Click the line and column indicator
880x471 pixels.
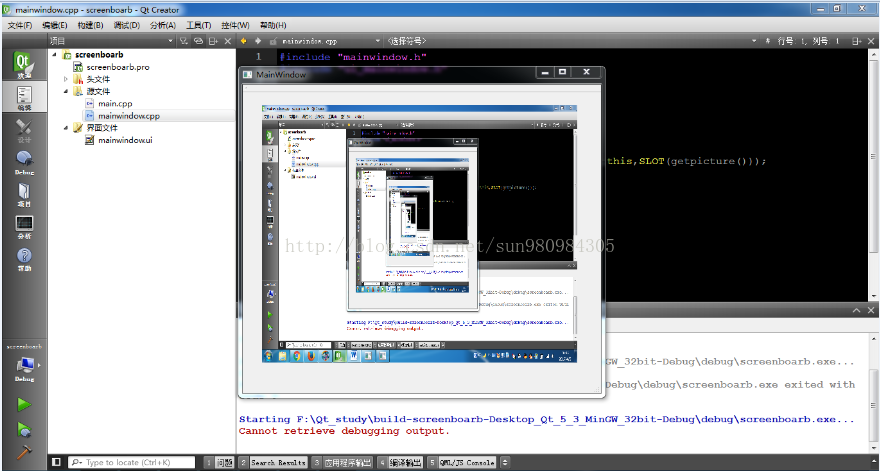pos(809,41)
